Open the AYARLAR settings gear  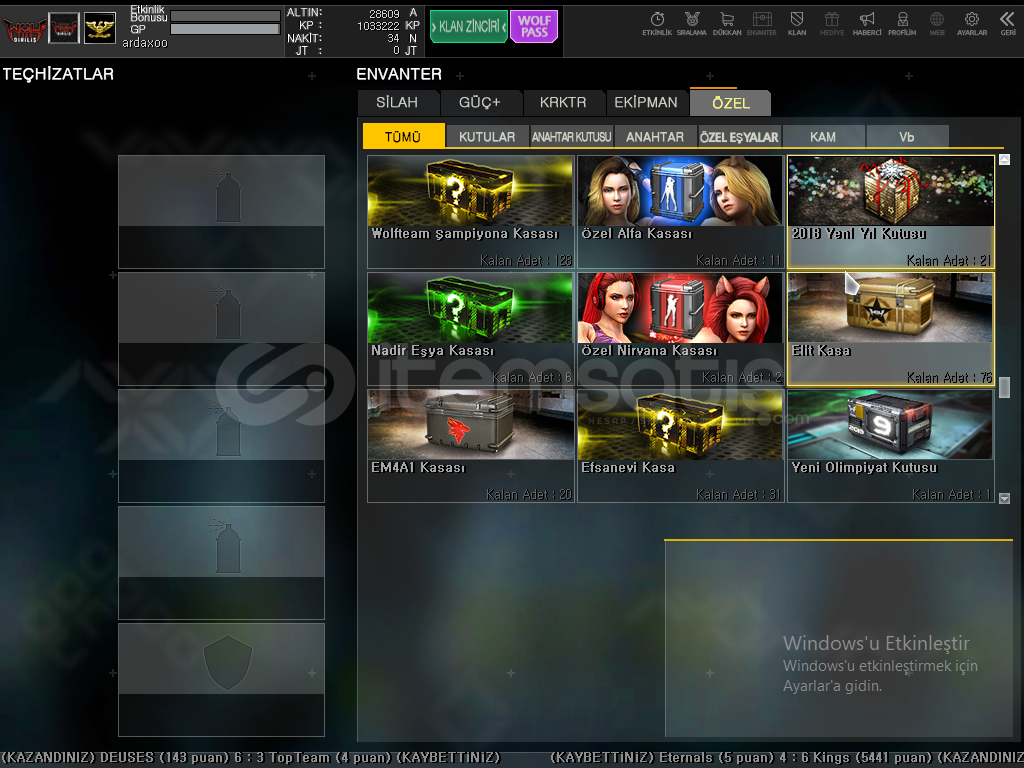click(x=972, y=24)
